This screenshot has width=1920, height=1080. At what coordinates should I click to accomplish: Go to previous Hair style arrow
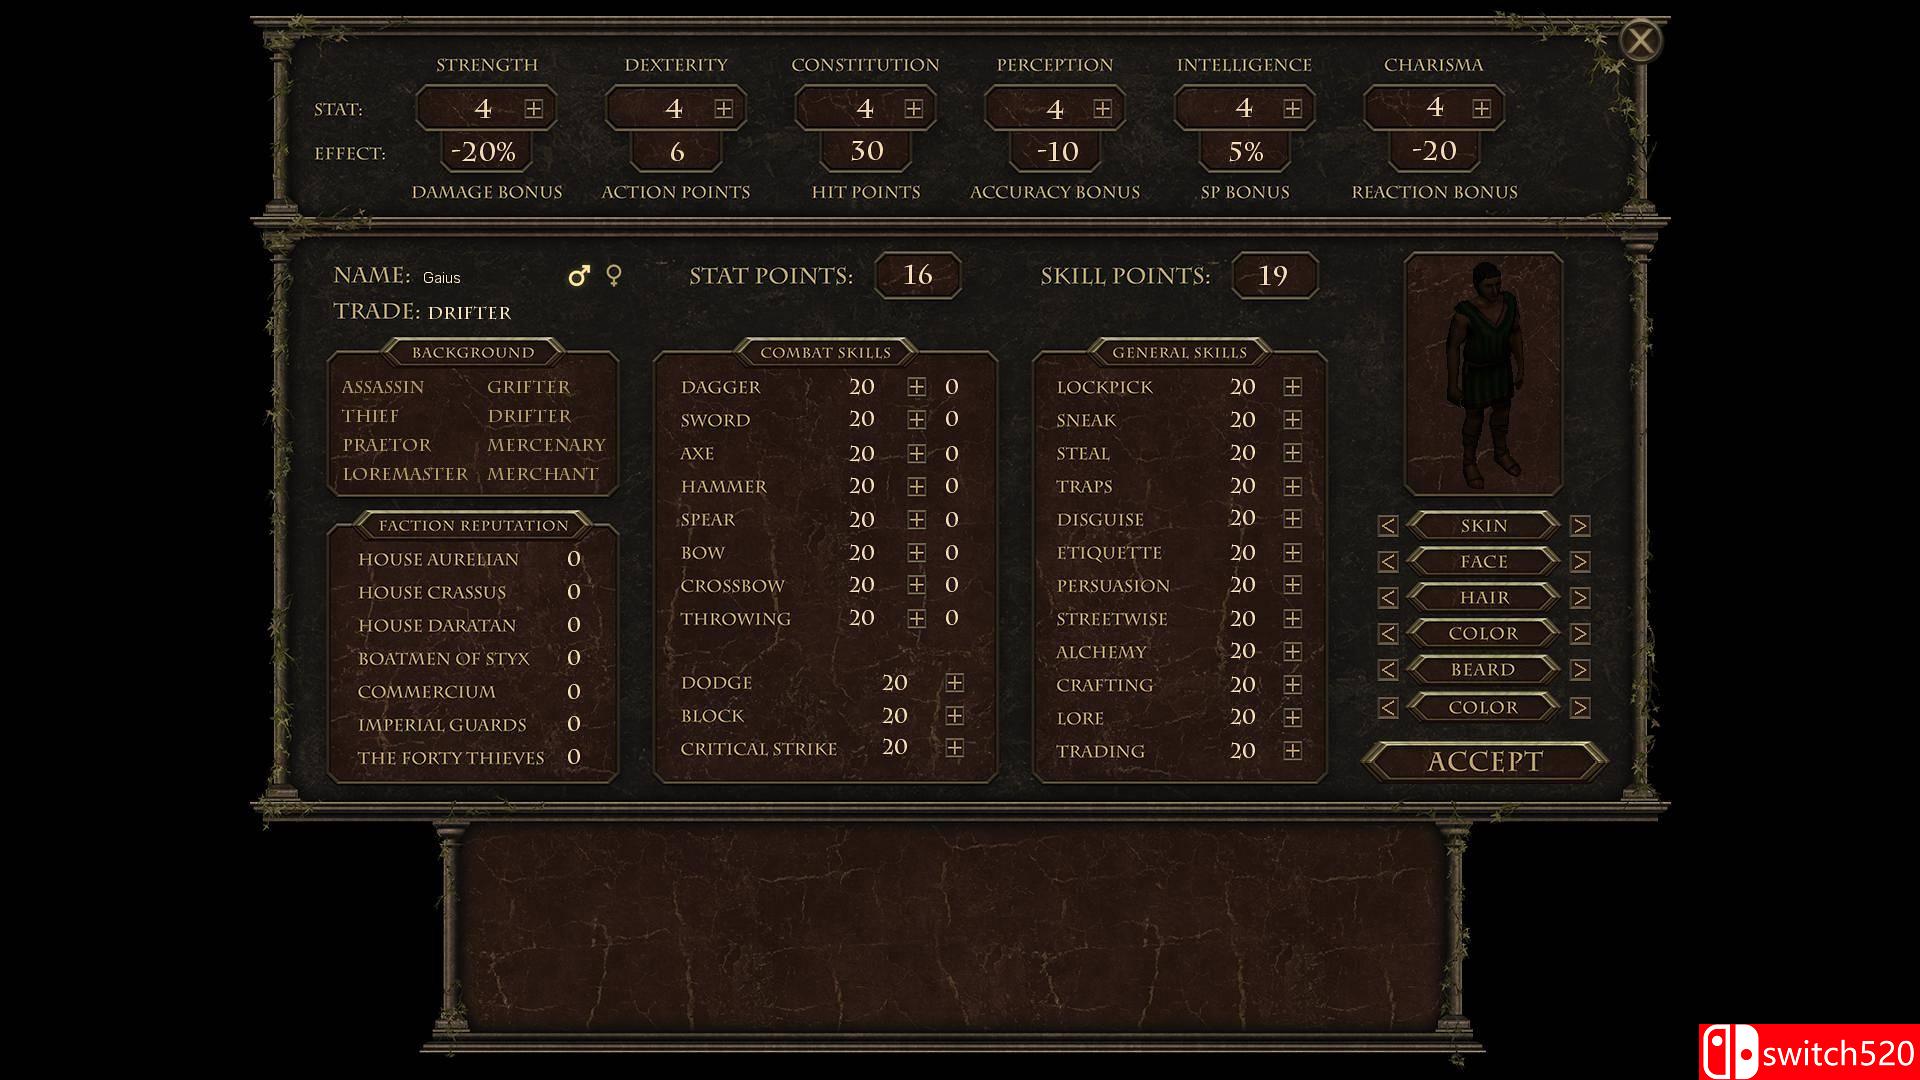click(x=1387, y=598)
